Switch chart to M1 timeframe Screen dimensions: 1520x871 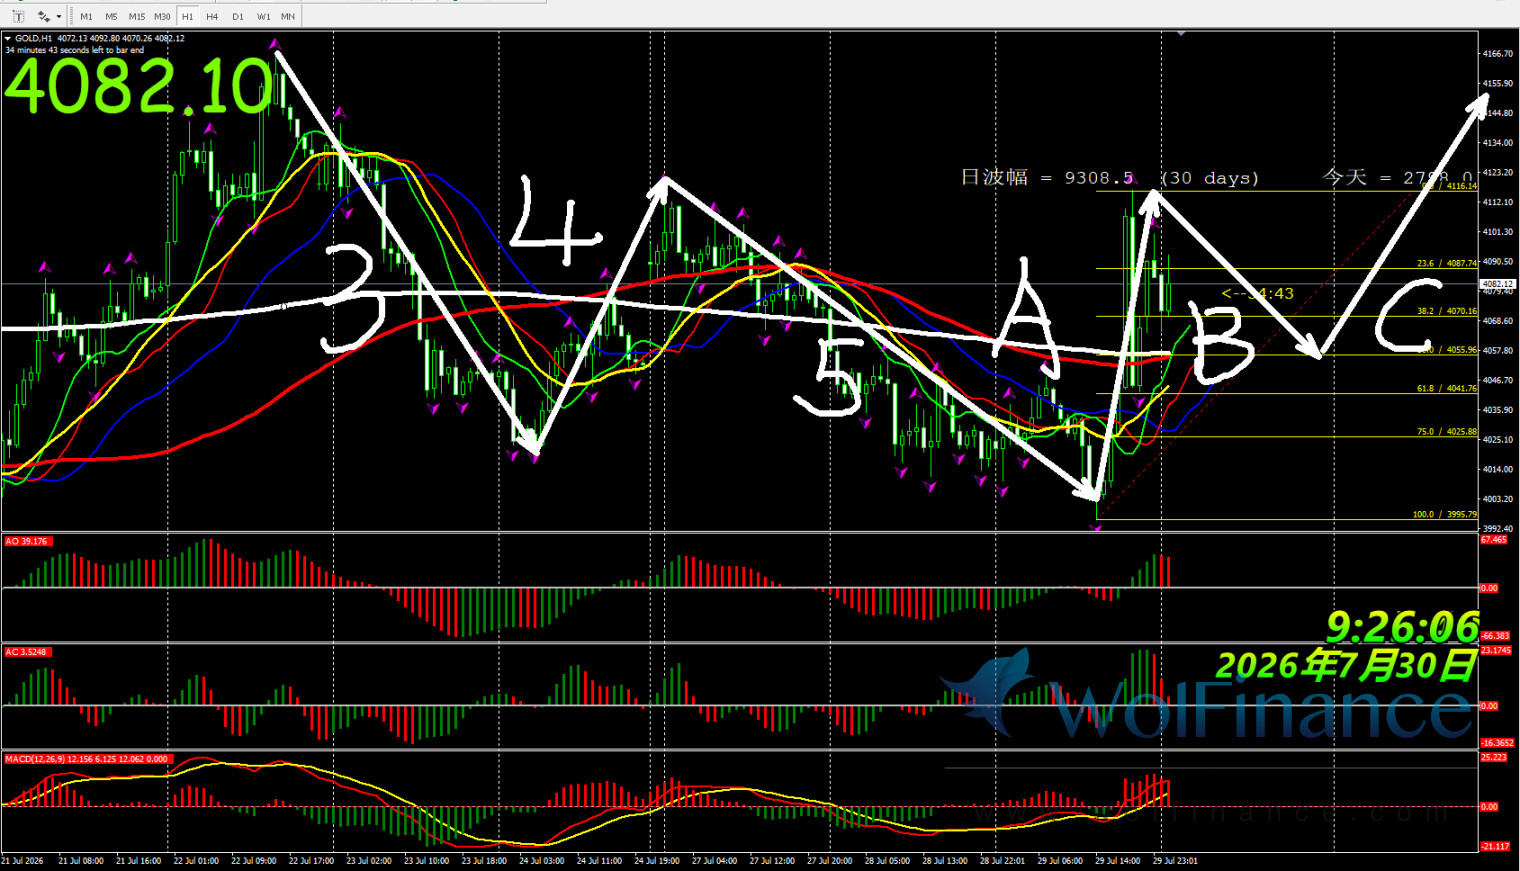(86, 16)
